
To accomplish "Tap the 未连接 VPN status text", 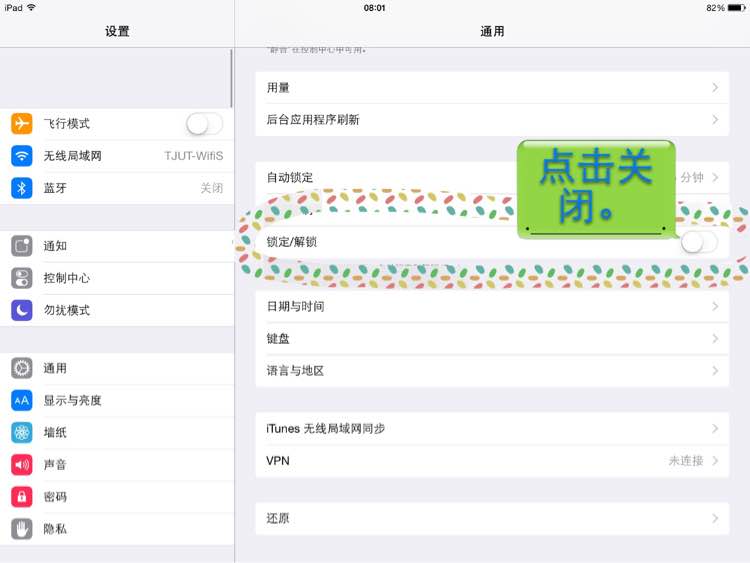I will [x=686, y=461].
